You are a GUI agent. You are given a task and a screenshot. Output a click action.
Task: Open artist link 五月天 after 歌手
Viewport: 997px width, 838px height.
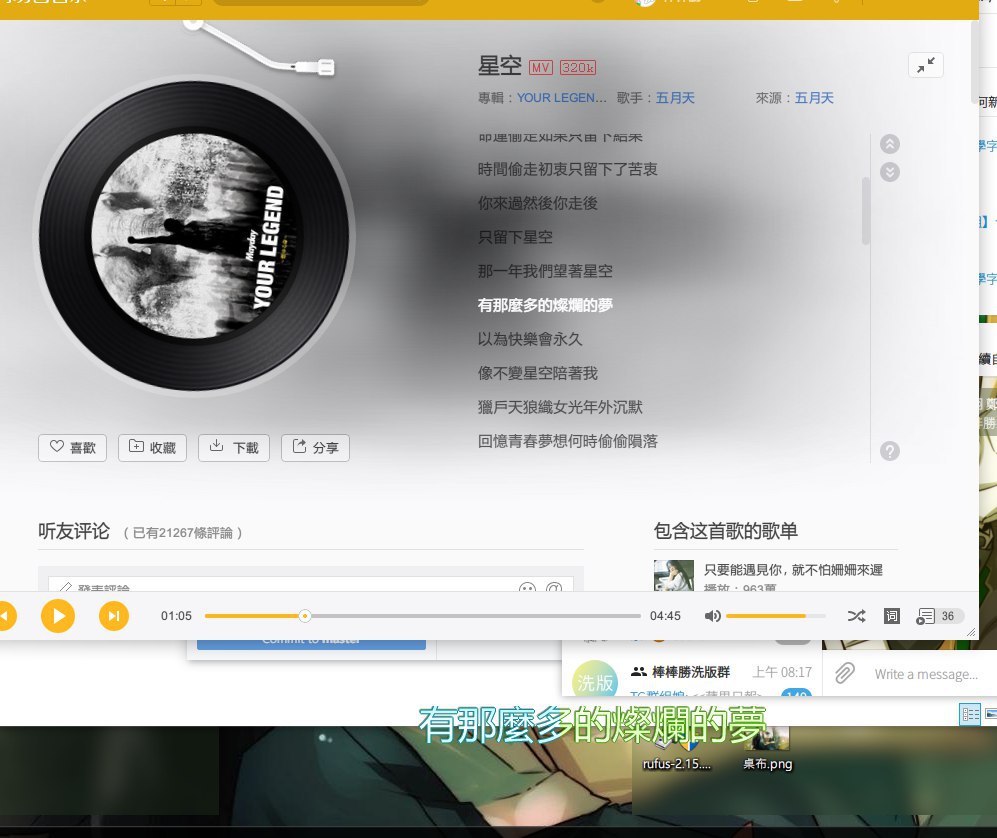pyautogui.click(x=675, y=98)
